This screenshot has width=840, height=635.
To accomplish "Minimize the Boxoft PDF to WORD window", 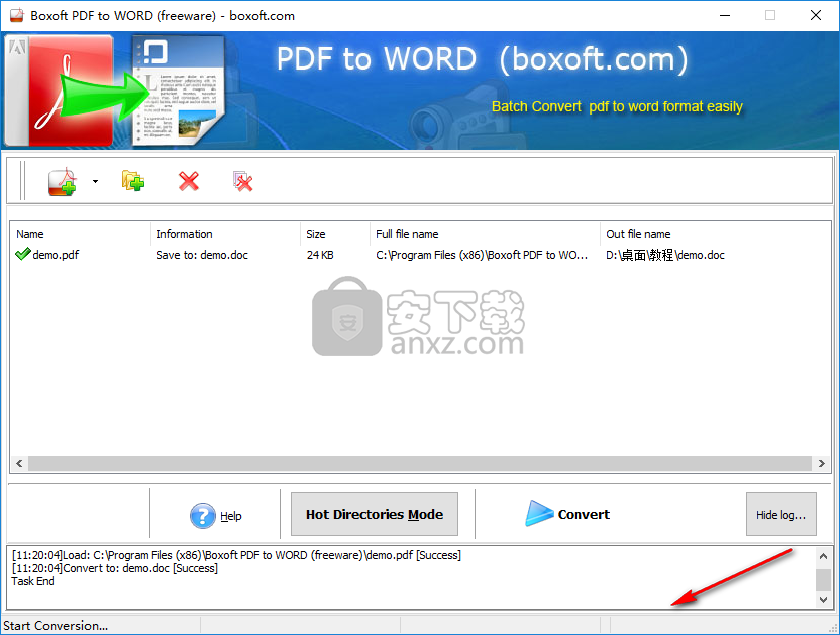I will (725, 15).
